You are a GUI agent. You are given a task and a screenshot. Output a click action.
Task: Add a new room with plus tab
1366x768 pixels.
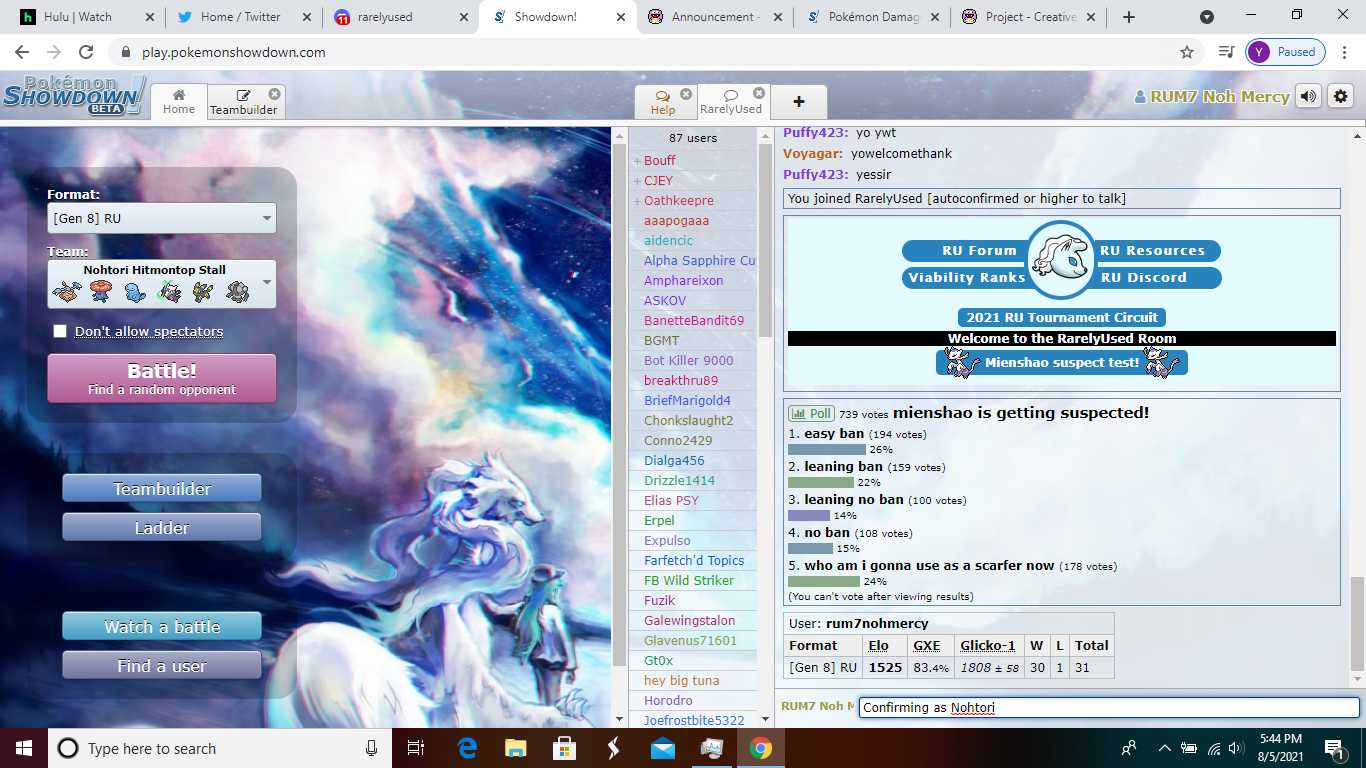799,101
